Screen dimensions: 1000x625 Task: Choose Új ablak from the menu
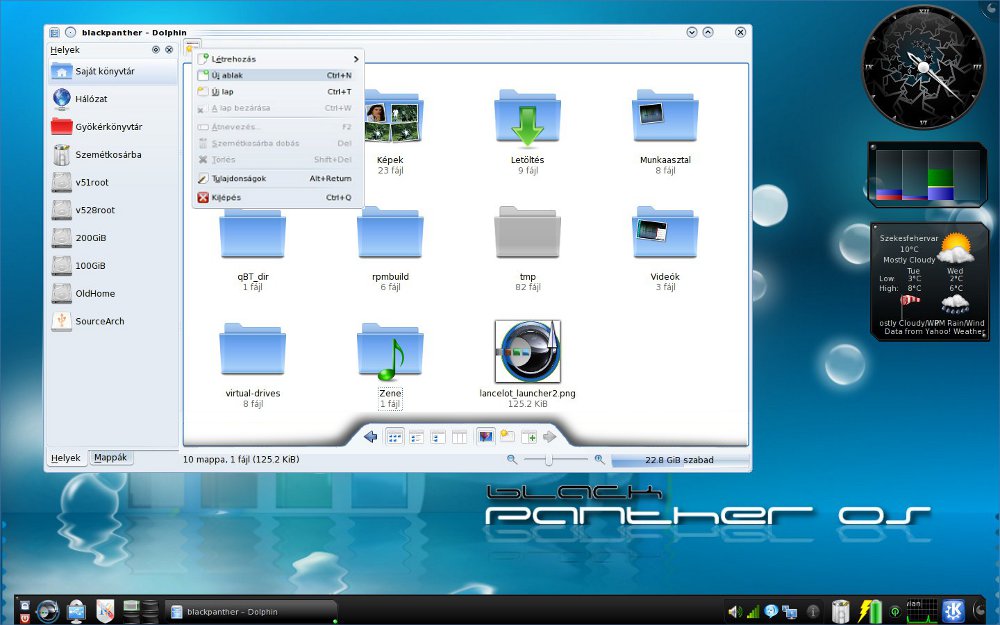click(278, 75)
